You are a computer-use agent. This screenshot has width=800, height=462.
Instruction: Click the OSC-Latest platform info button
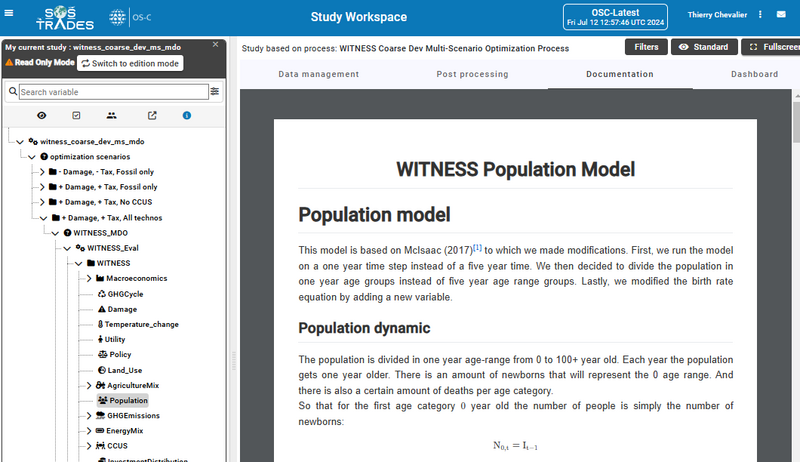615,17
